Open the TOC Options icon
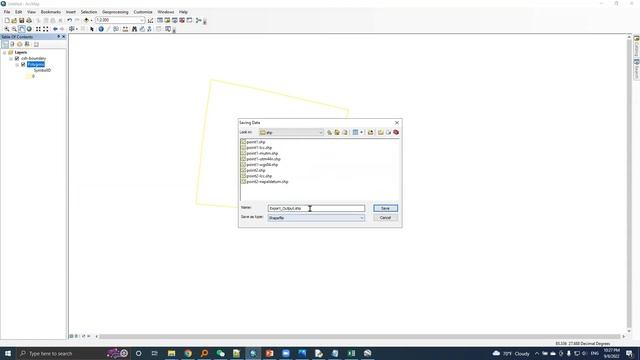 point(36,44)
